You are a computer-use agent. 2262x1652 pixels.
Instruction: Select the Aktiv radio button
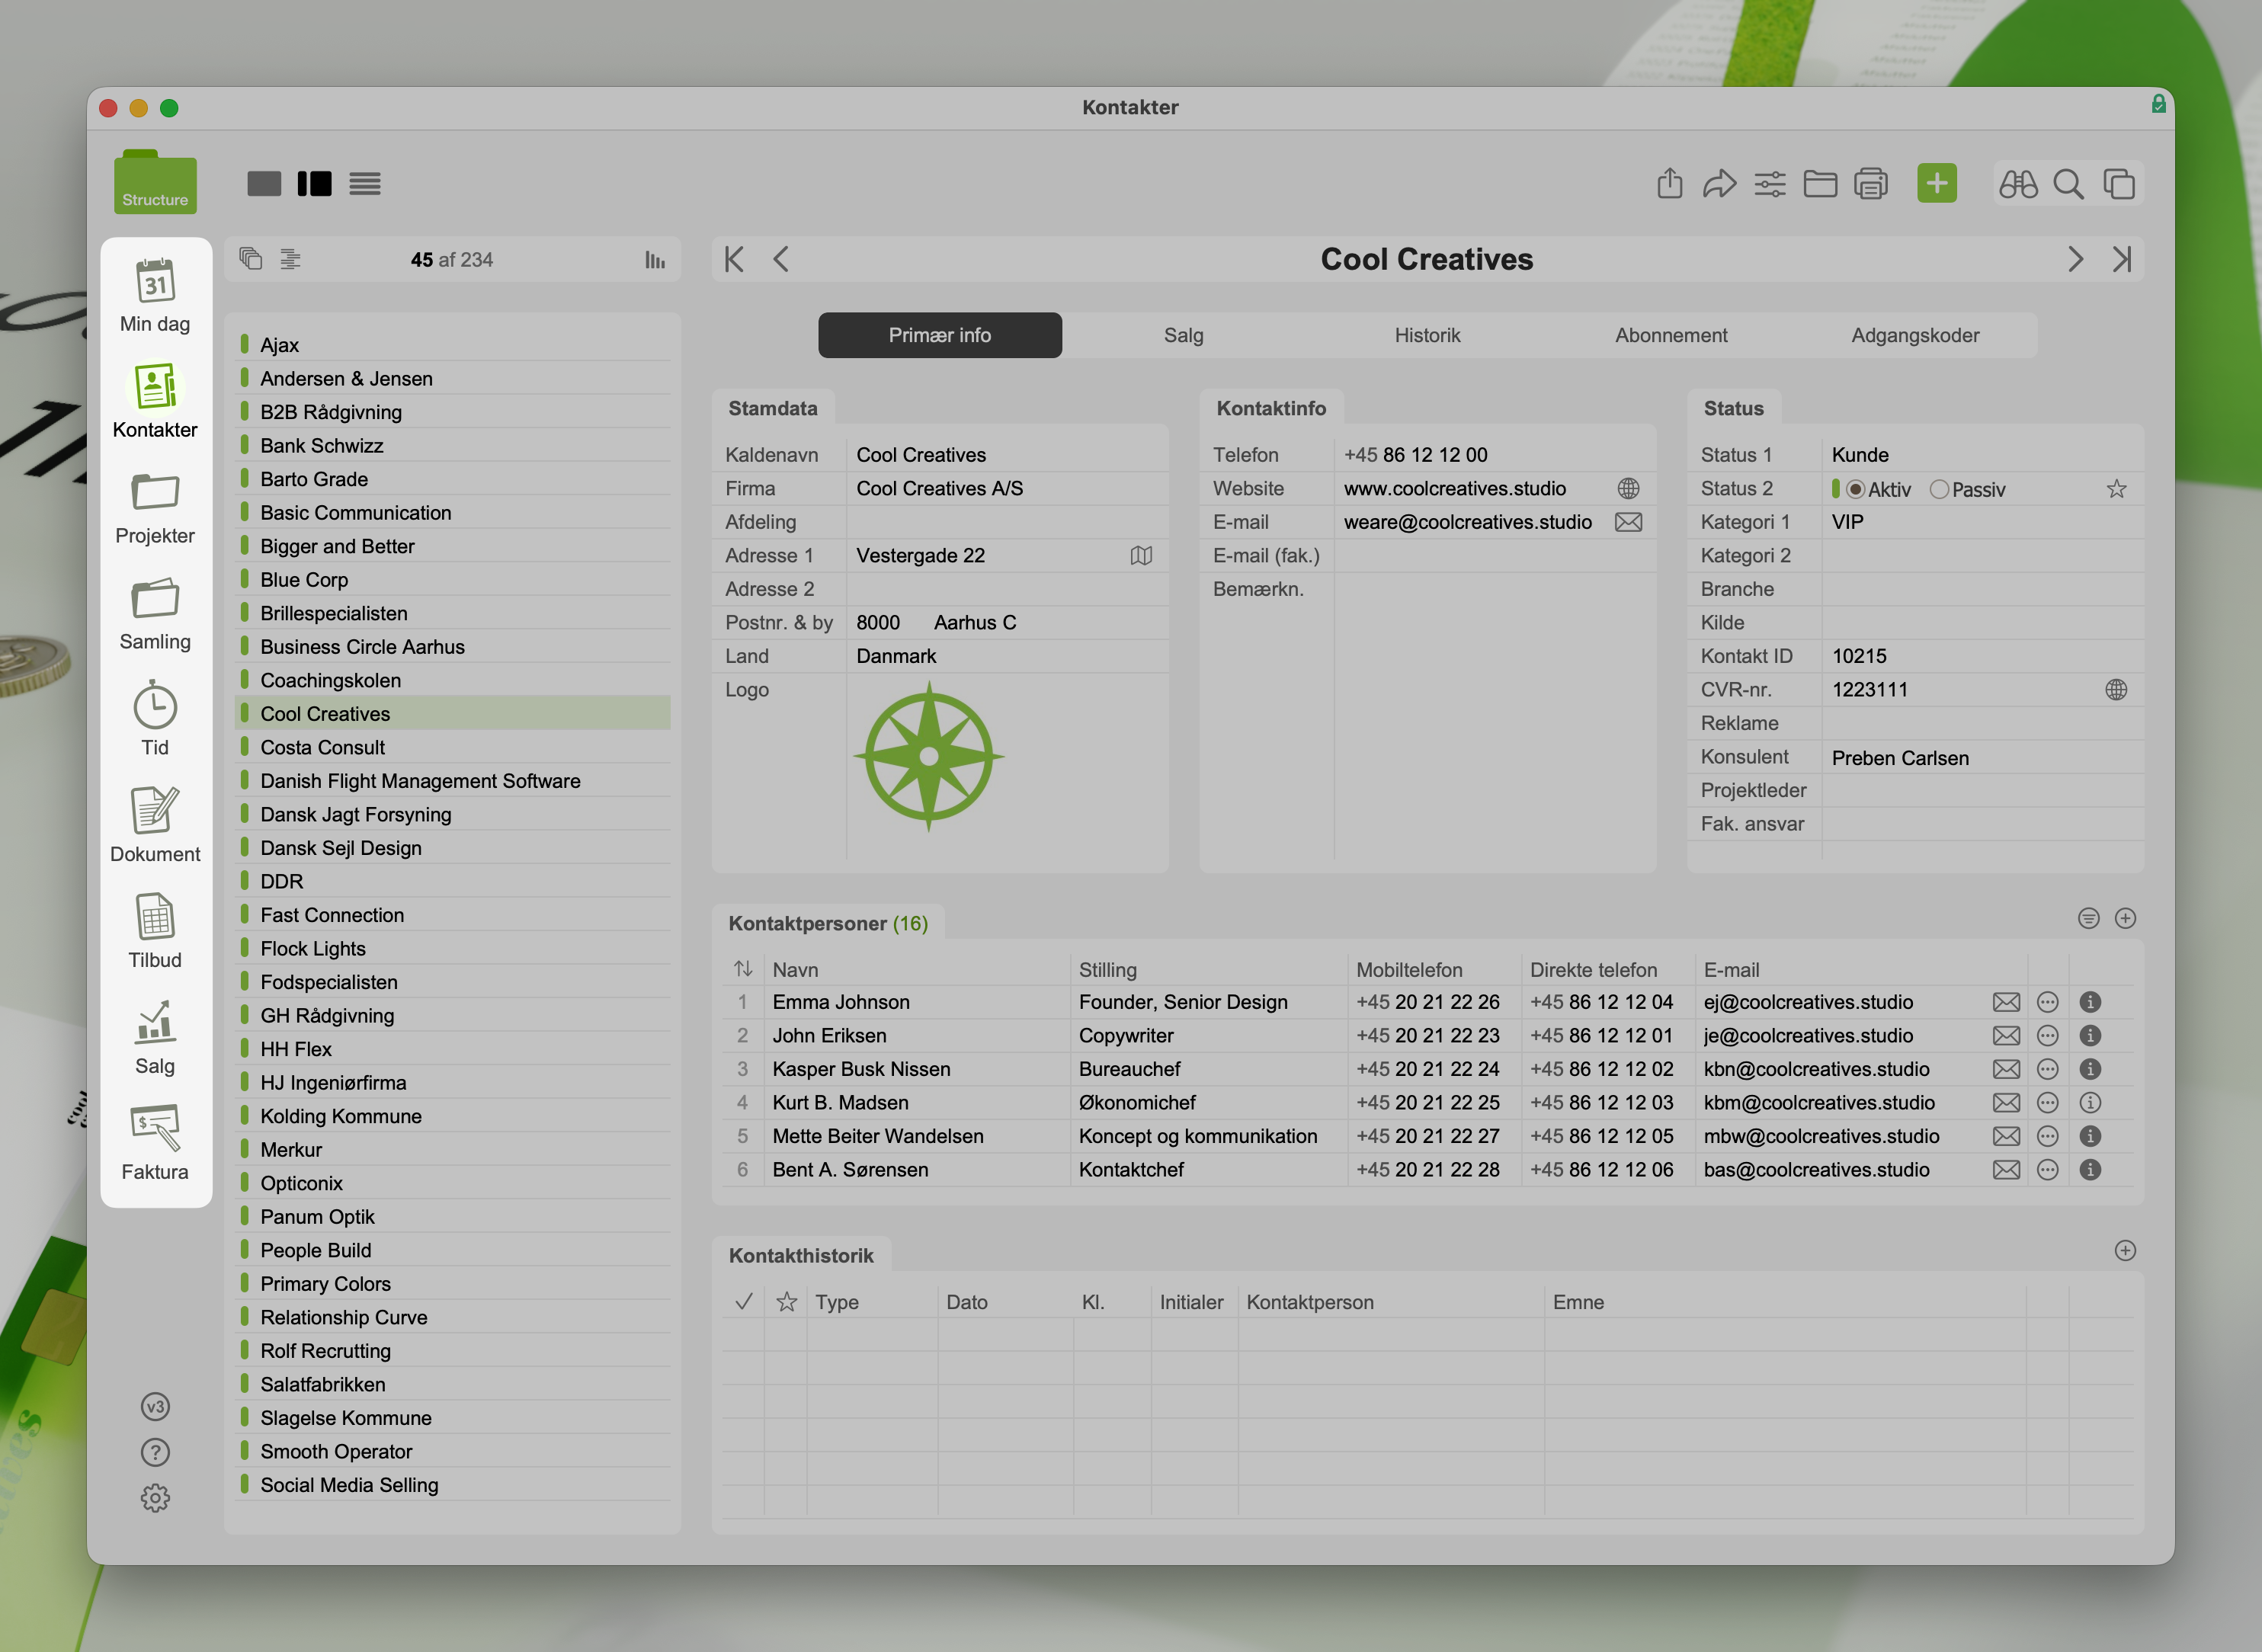coord(1855,490)
